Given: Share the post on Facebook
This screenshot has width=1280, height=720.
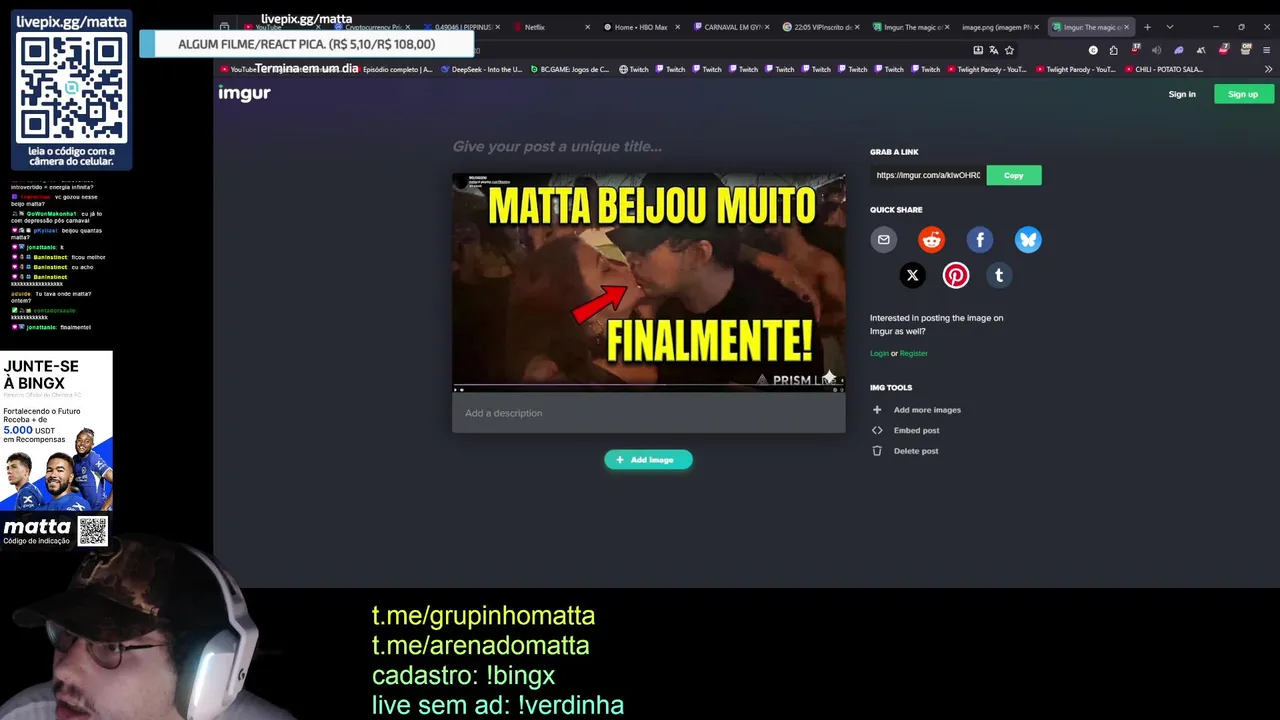Looking at the screenshot, I should [x=980, y=239].
